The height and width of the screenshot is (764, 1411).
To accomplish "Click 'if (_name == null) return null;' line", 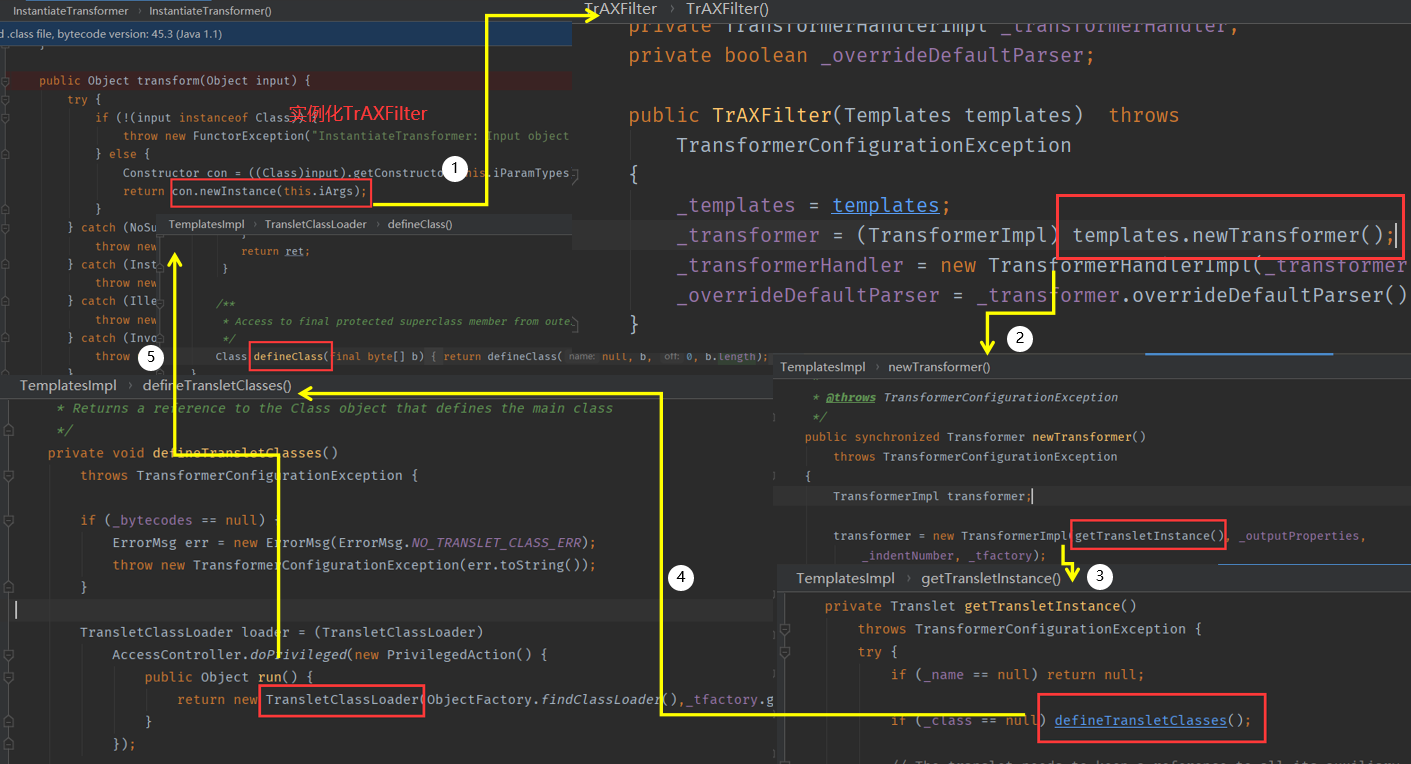I will (1017, 675).
